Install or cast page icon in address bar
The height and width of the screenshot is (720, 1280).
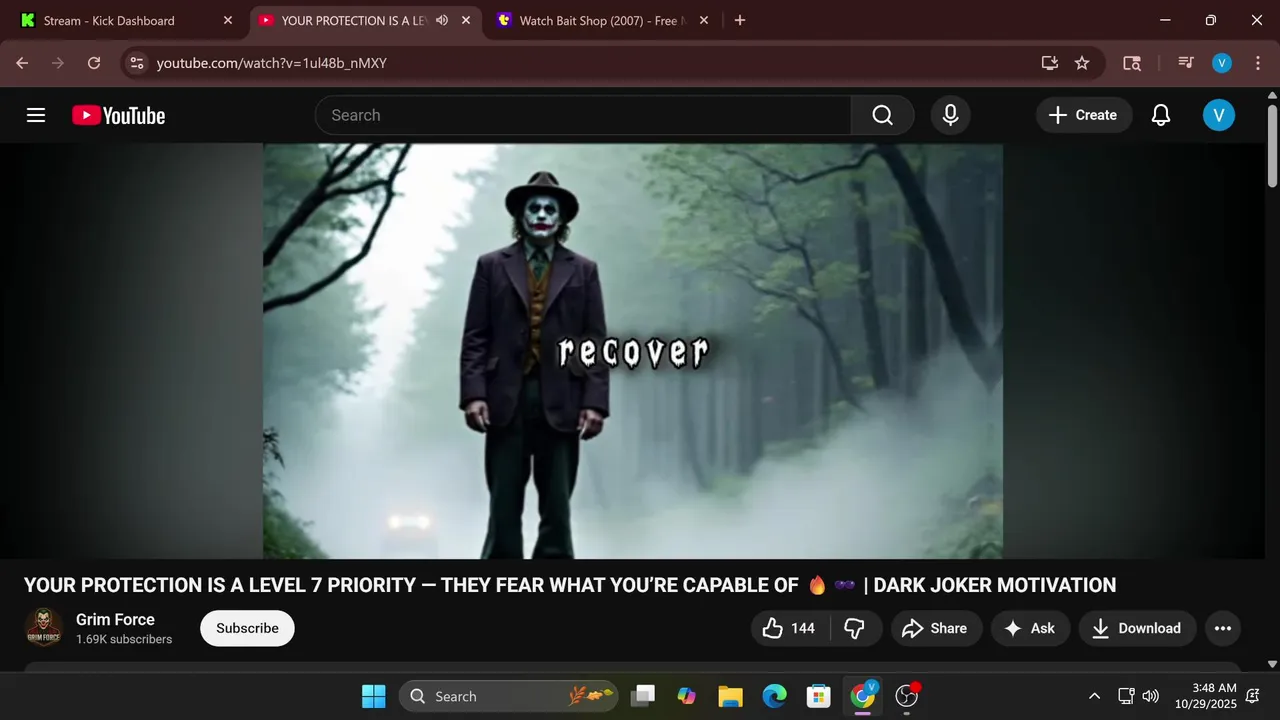point(1049,63)
